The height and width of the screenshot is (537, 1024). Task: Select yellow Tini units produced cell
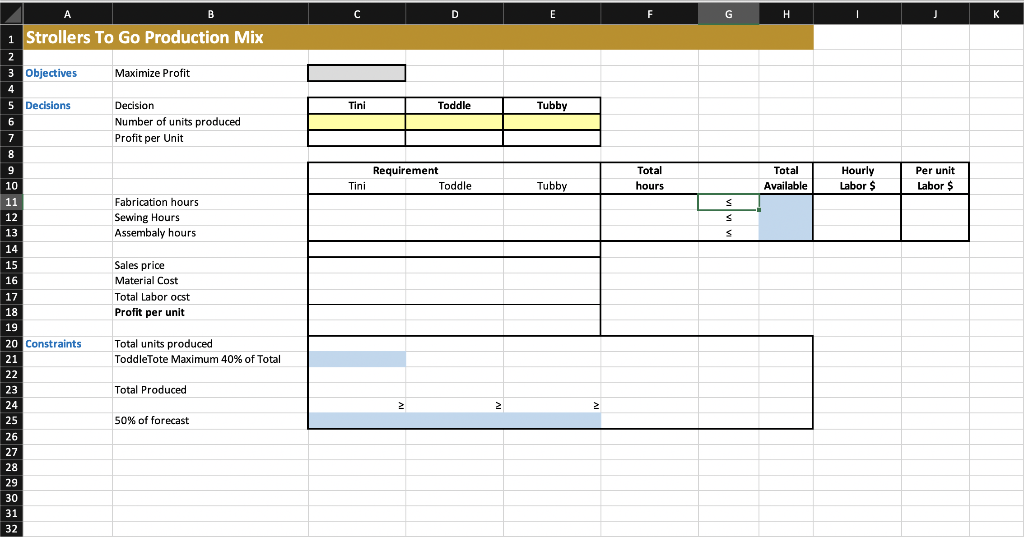coord(357,122)
